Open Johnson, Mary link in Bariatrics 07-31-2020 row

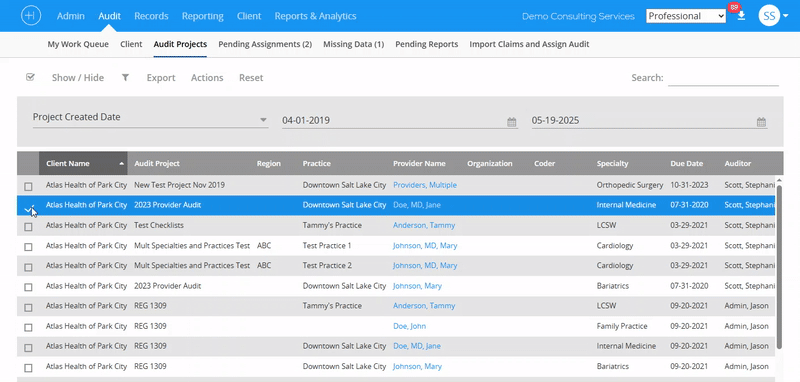[x=417, y=286]
